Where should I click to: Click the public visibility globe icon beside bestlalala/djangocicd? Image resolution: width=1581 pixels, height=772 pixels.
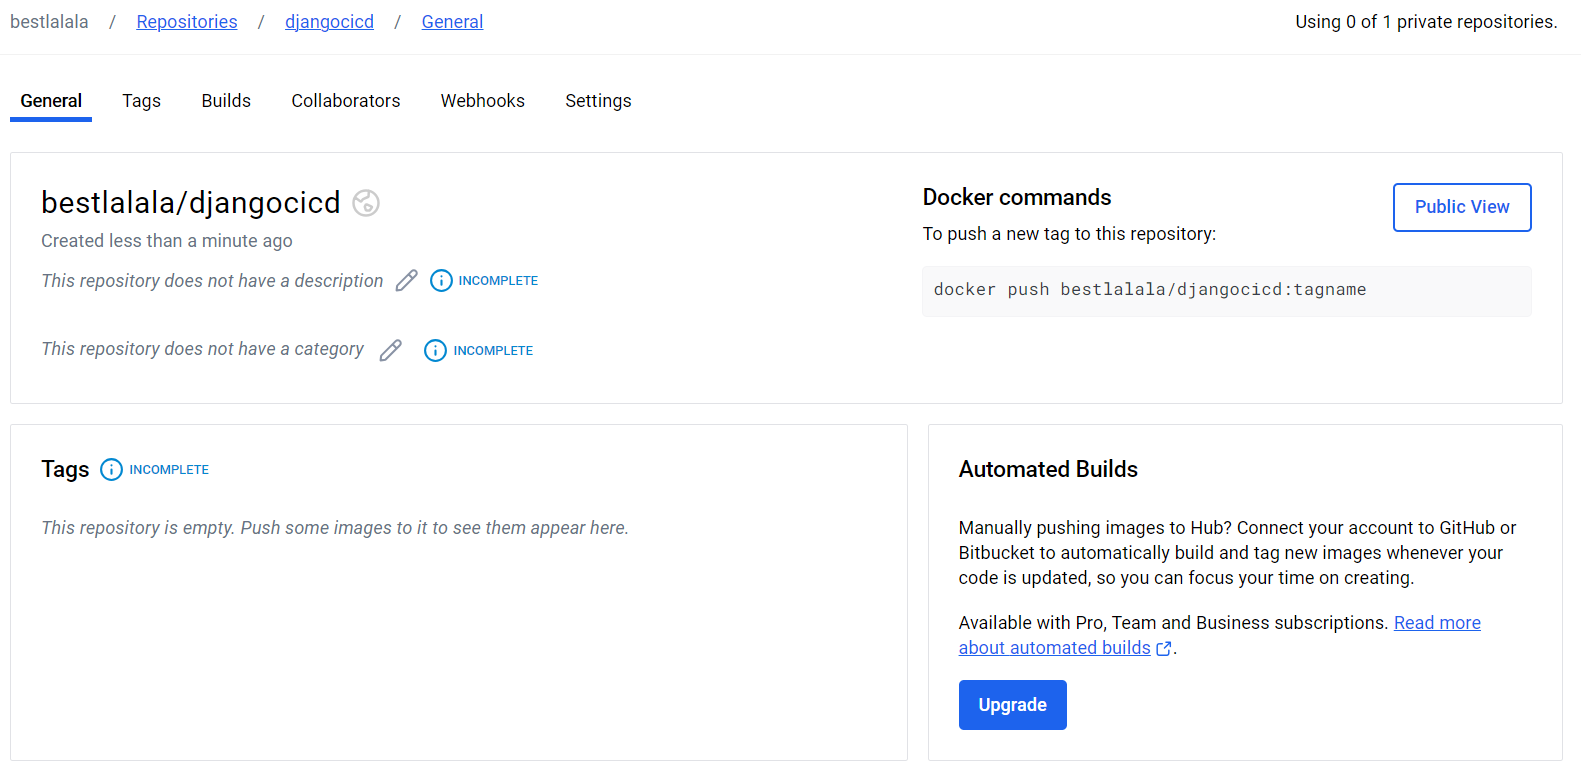click(366, 203)
